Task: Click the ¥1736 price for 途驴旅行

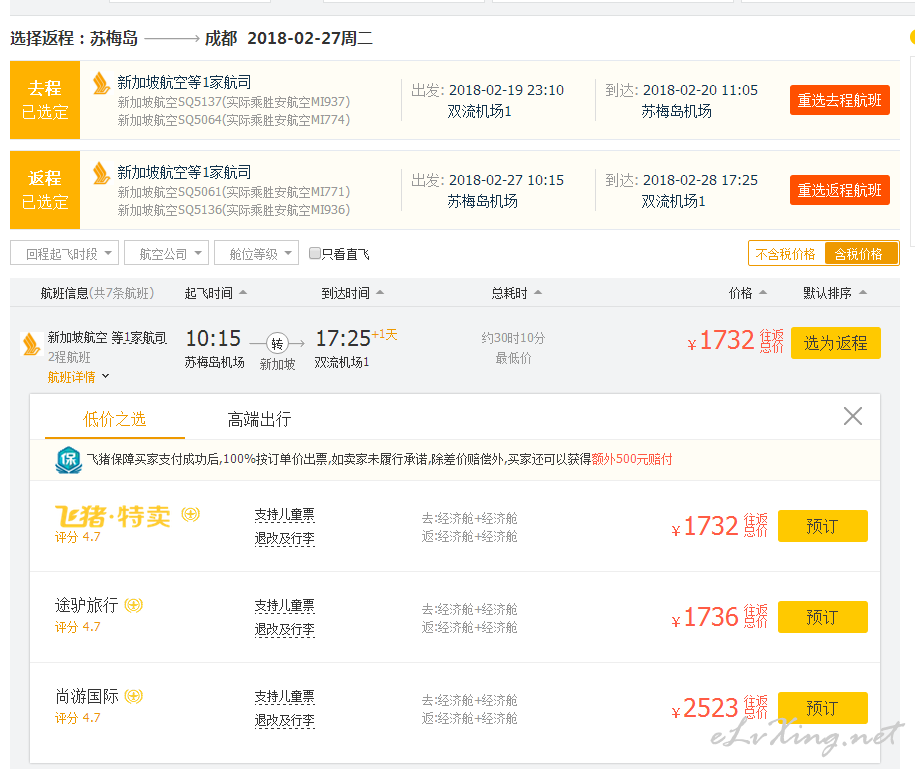Action: (x=706, y=618)
